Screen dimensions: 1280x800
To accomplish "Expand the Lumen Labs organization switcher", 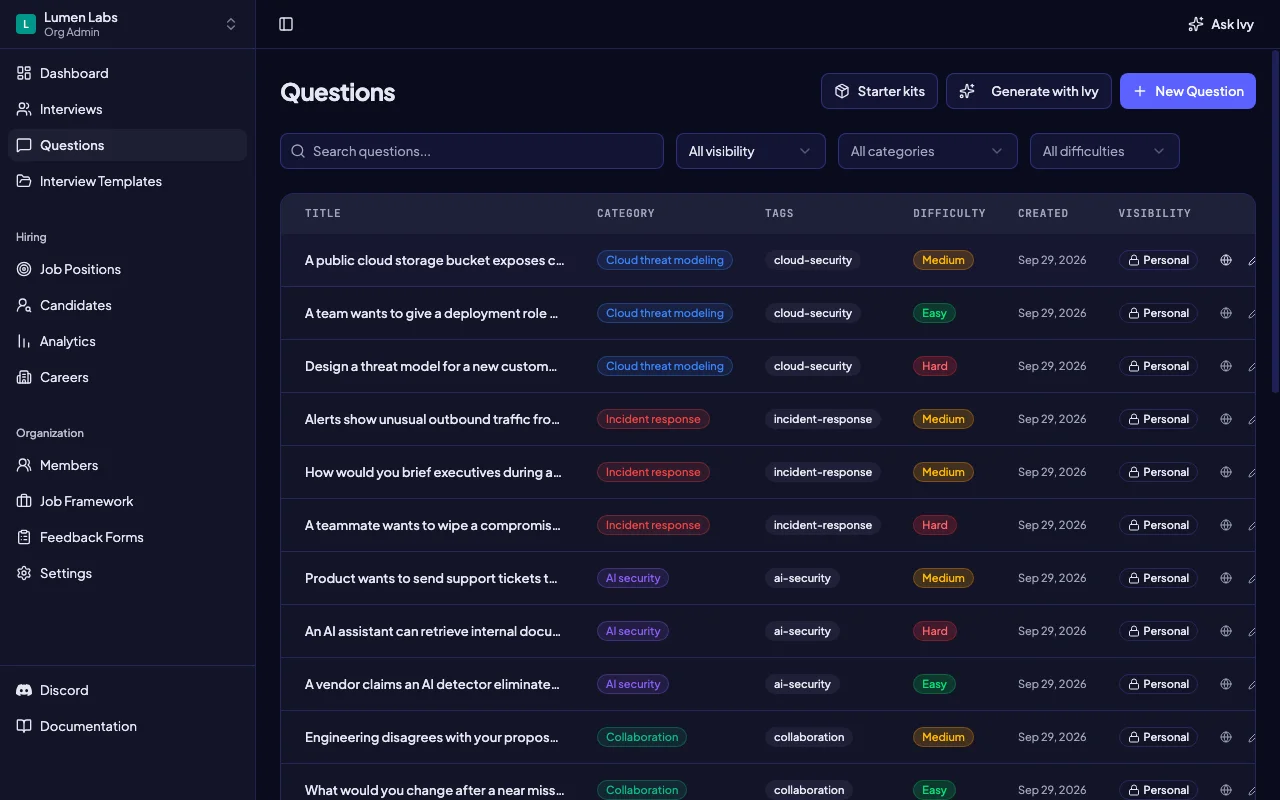I will [127, 24].
